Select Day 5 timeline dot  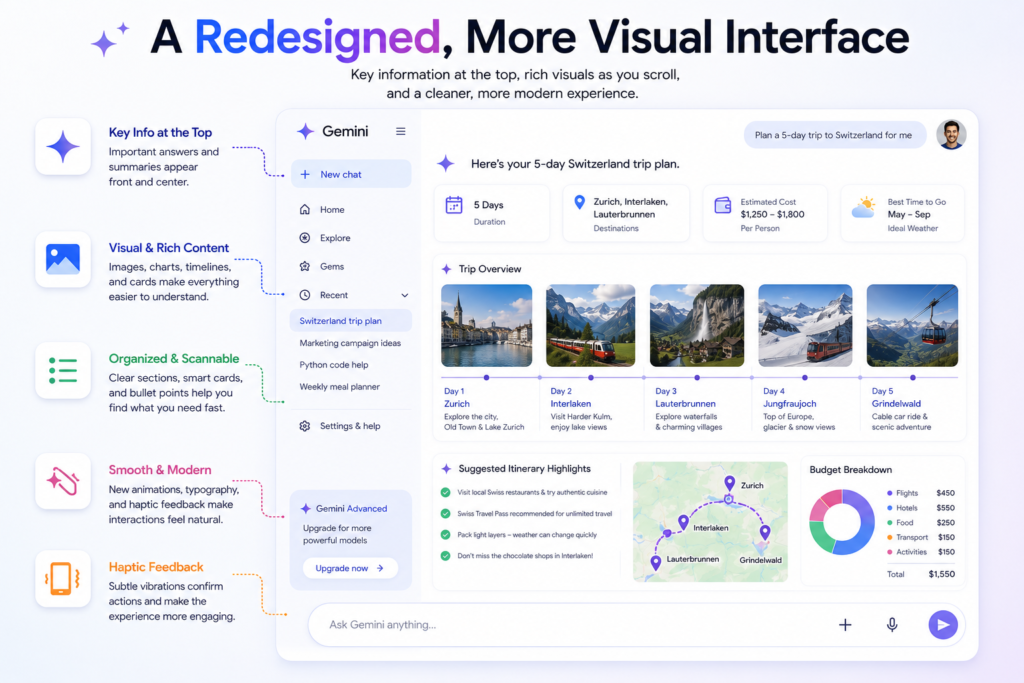[x=913, y=377]
